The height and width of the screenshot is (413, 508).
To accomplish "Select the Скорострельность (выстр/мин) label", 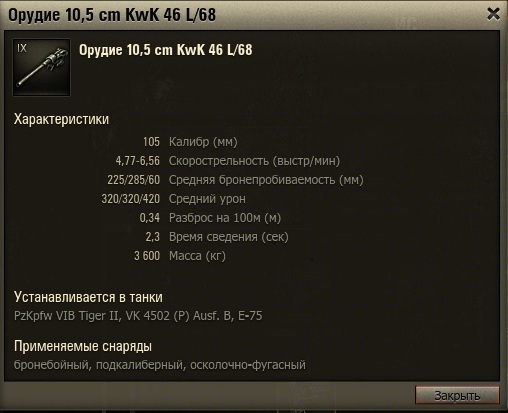I will (254, 161).
